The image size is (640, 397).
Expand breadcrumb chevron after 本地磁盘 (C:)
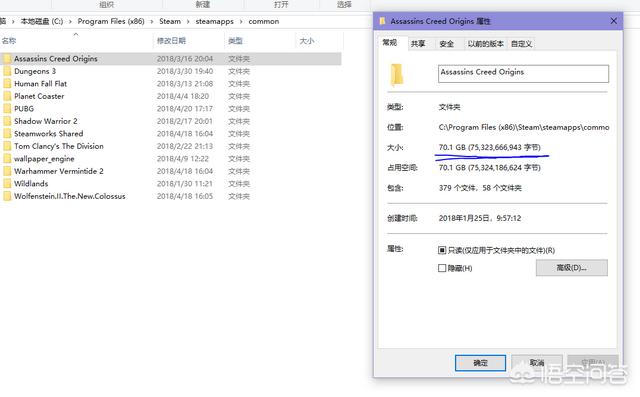coord(70,22)
